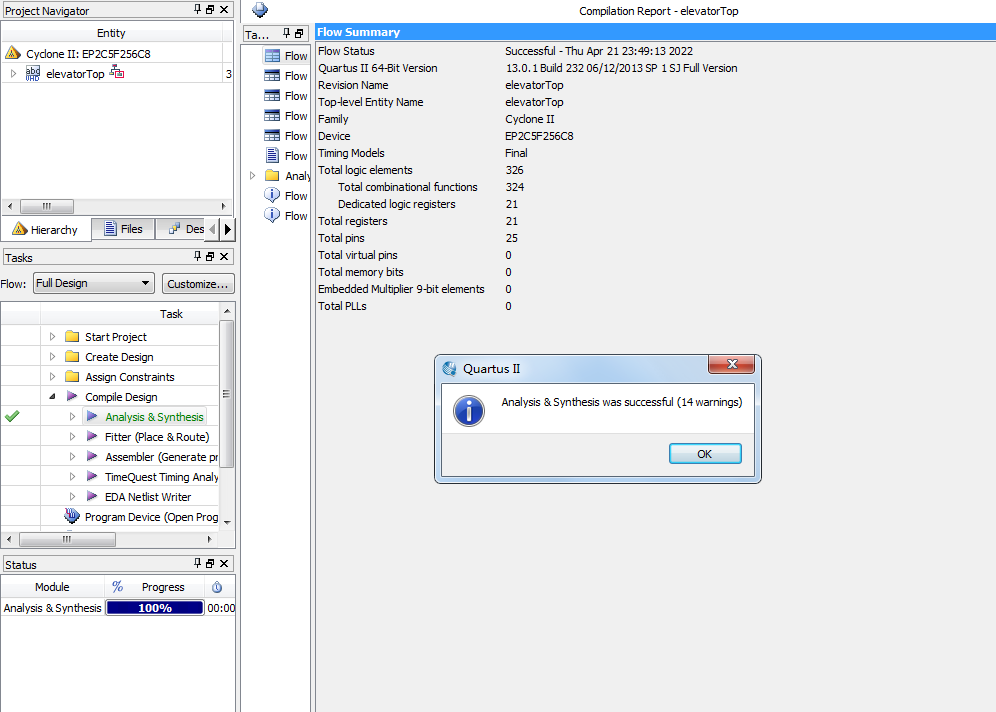Expand the Fitter (Place & Route) task

(x=72, y=436)
